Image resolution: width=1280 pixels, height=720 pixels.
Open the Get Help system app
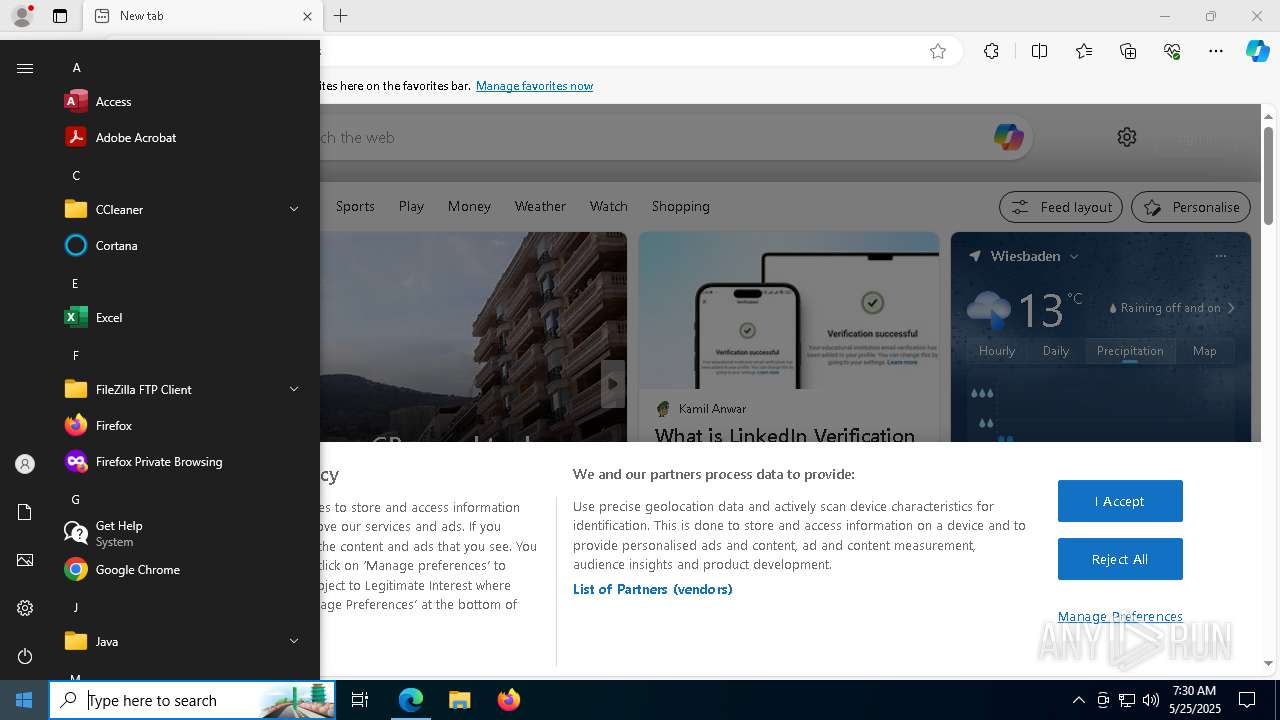tap(185, 534)
